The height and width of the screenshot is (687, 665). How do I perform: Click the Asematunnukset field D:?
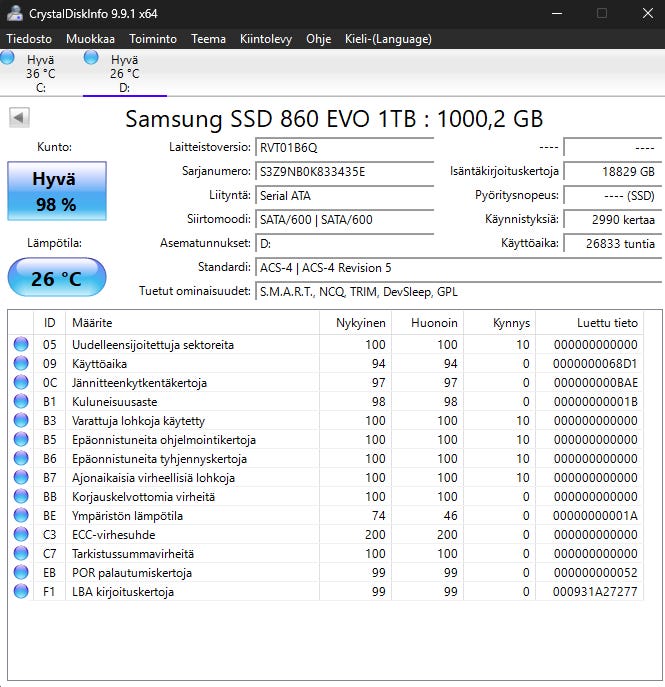tap(344, 244)
